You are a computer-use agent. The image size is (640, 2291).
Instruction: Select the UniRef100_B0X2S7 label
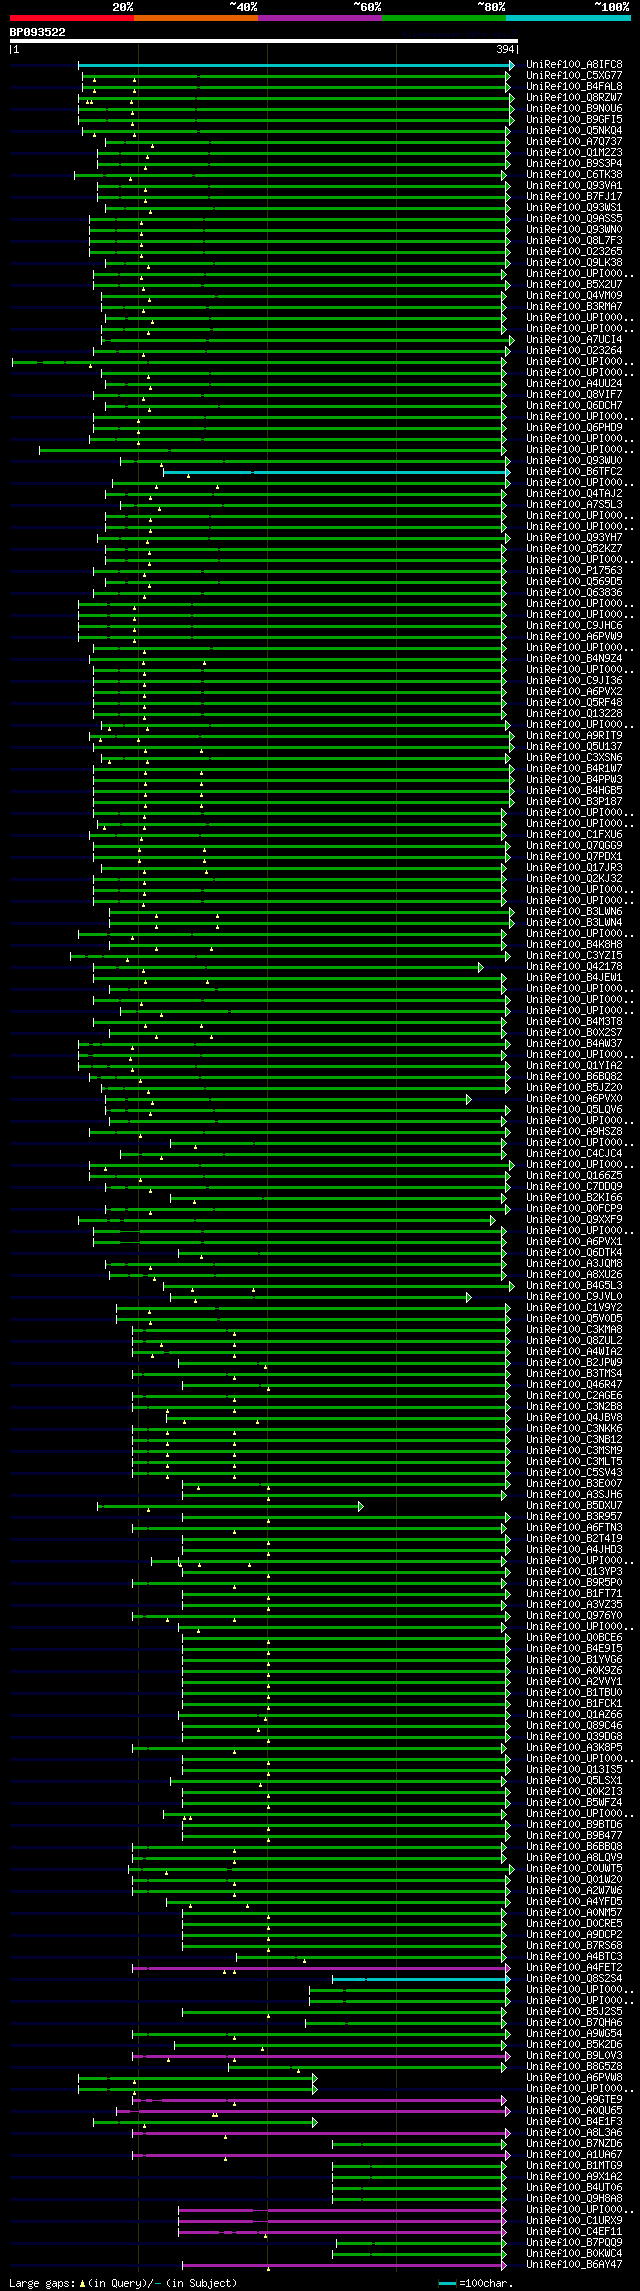pyautogui.click(x=574, y=1033)
